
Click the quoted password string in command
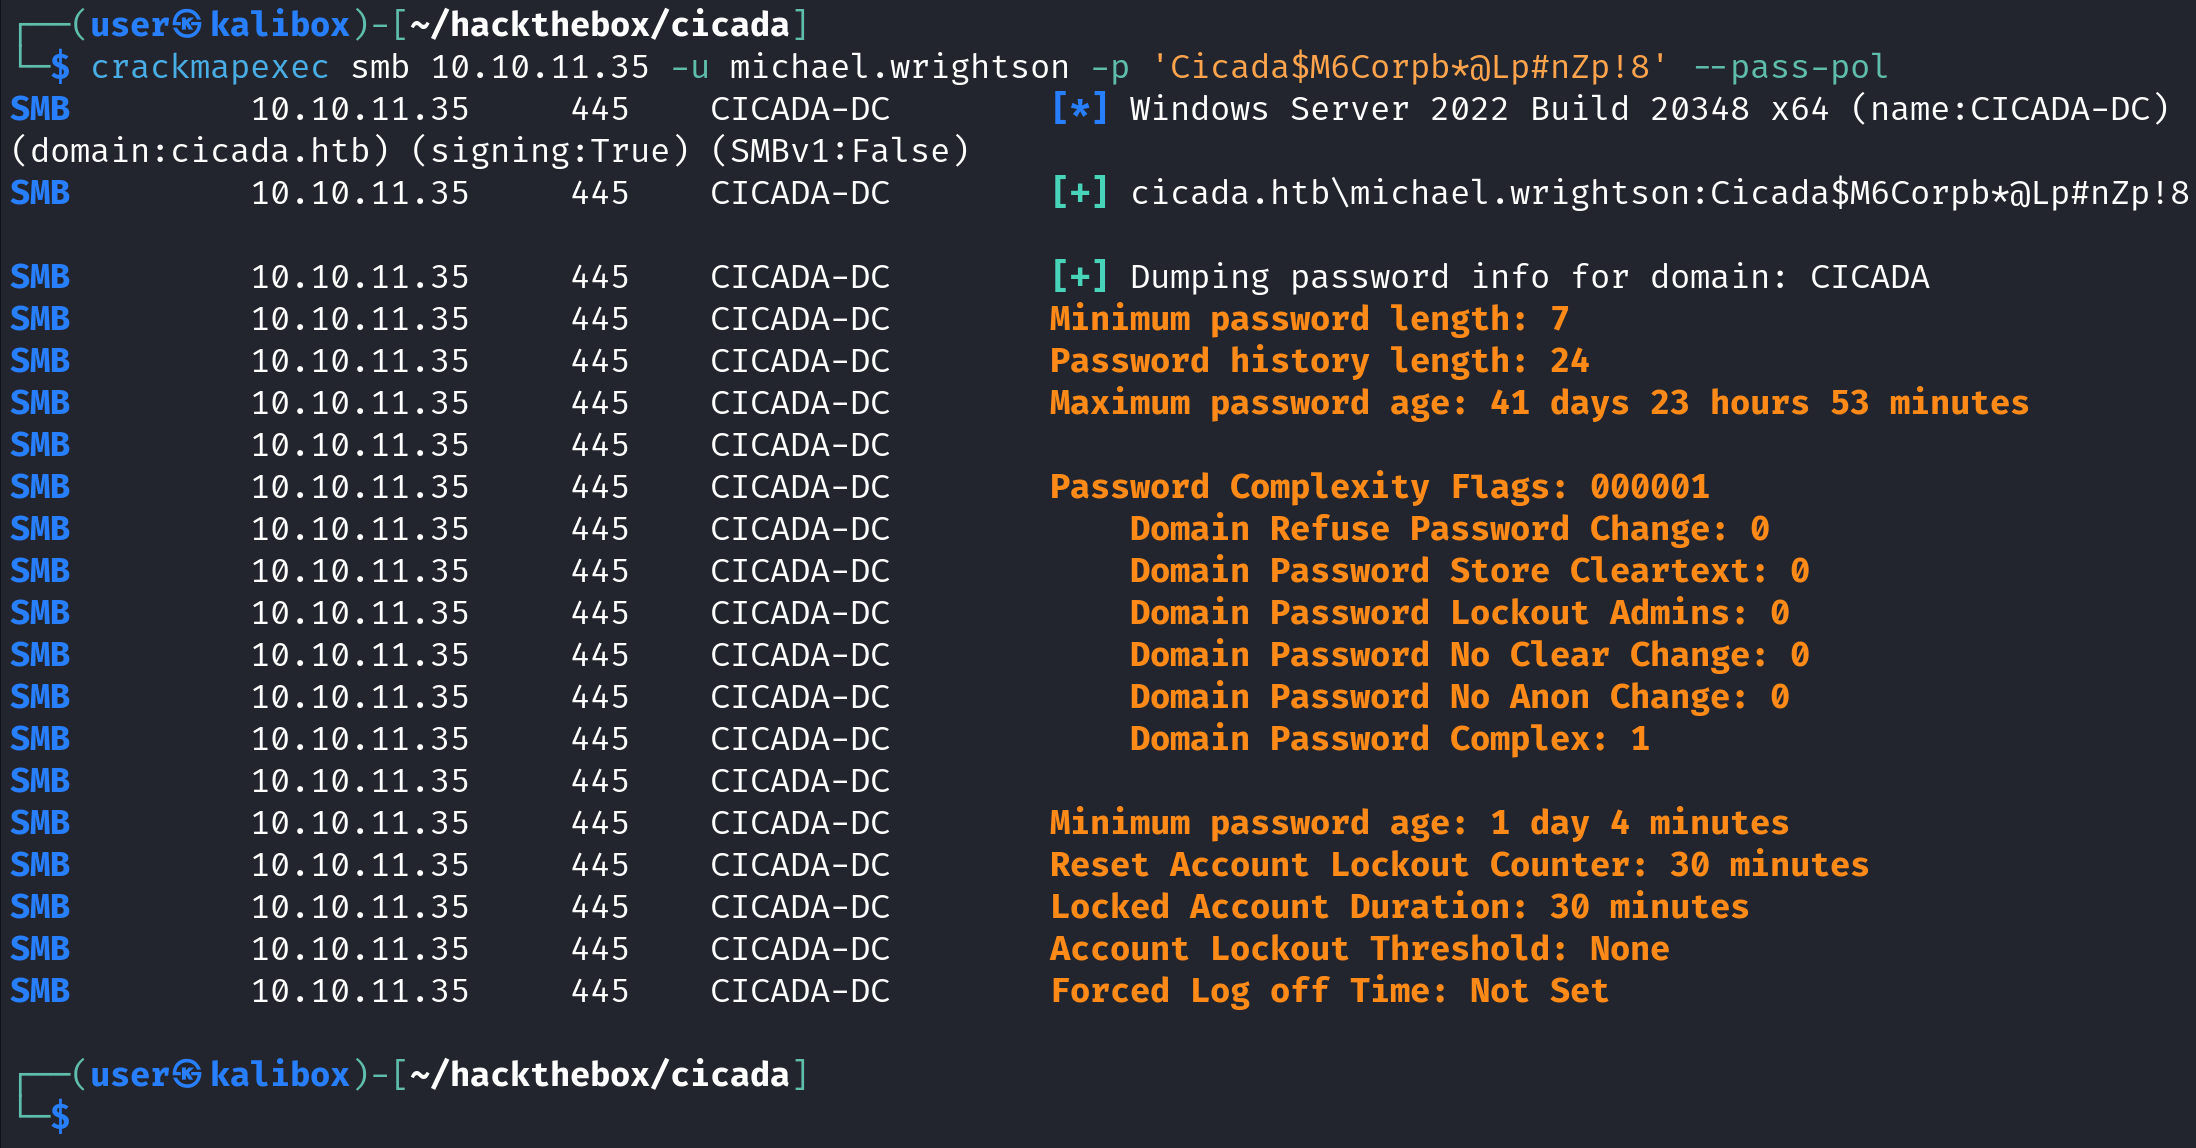[x=1410, y=67]
